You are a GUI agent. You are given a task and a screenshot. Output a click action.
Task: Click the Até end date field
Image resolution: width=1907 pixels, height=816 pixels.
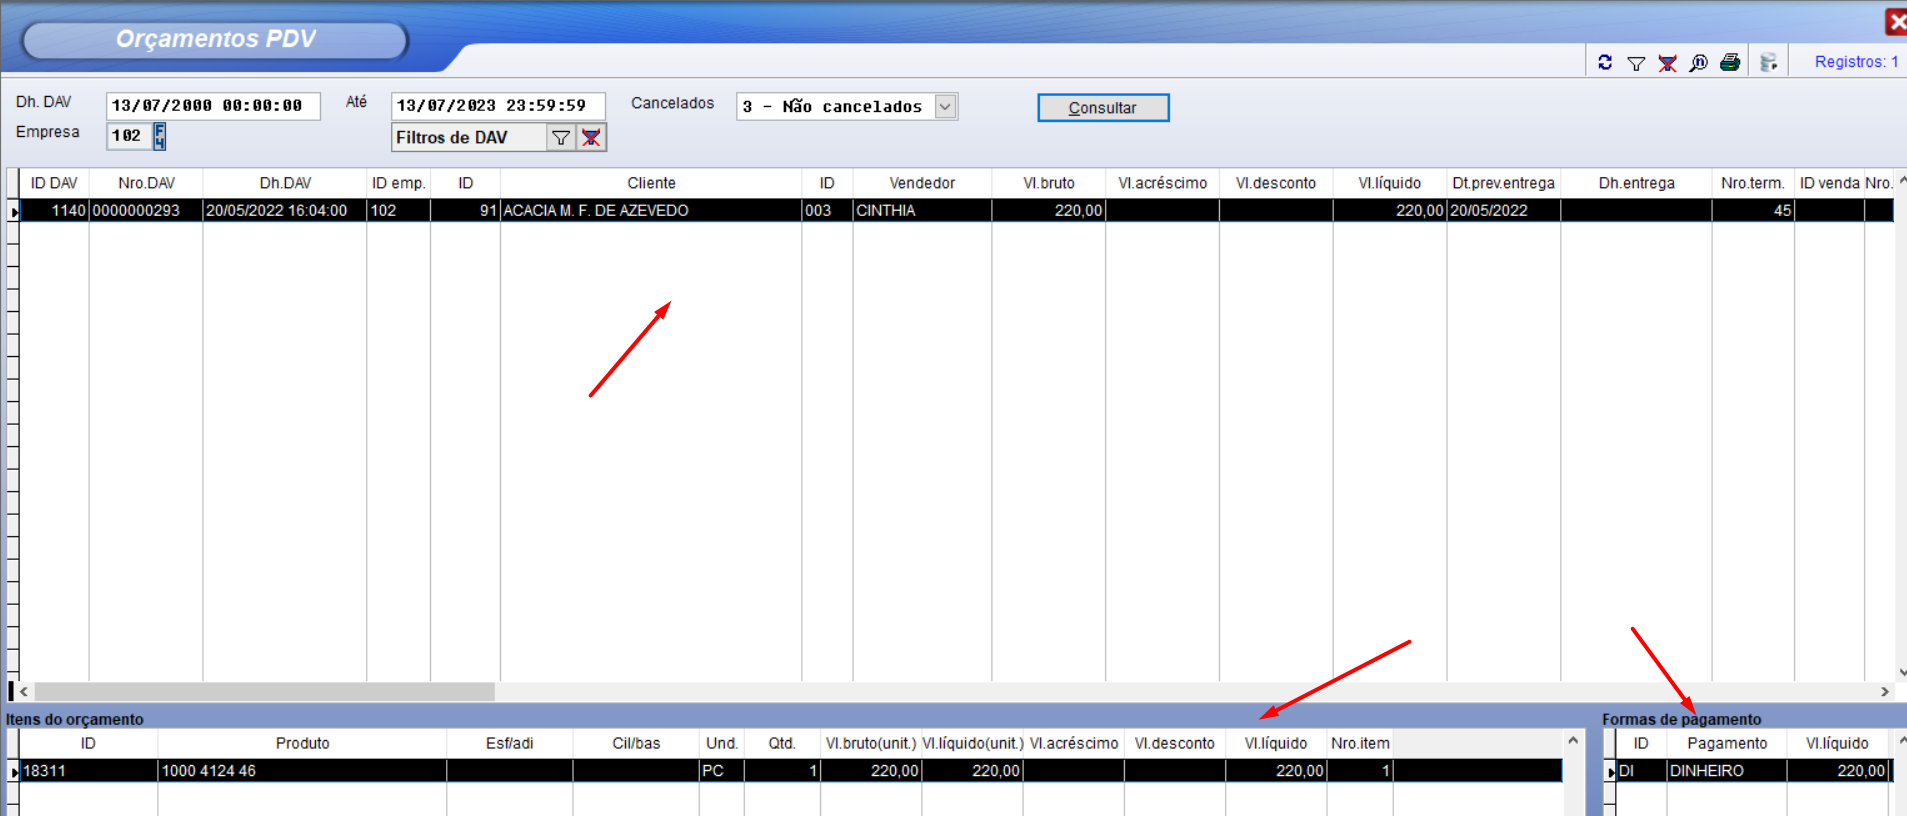pos(498,106)
